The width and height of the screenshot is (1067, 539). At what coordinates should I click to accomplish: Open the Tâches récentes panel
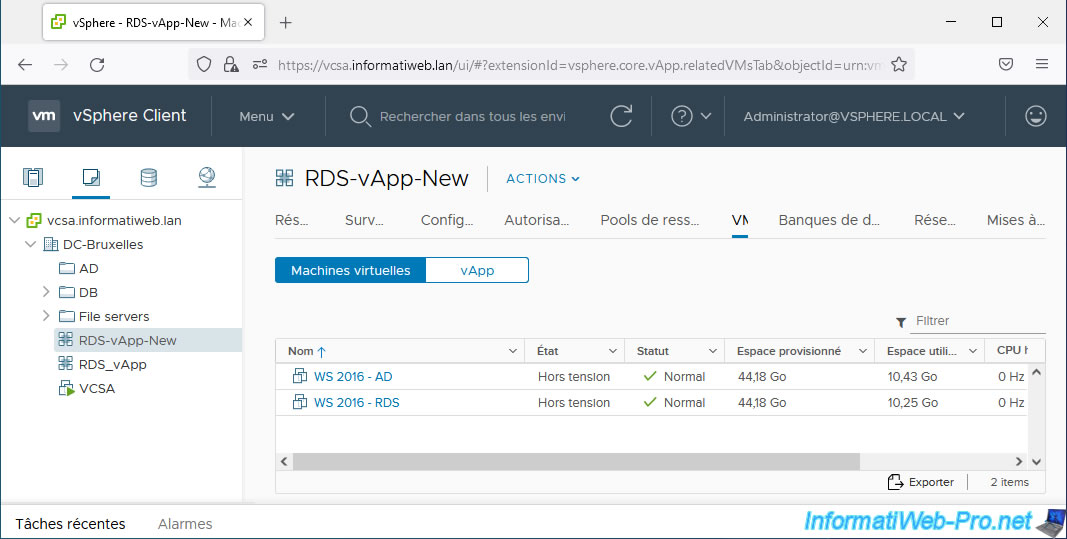(x=70, y=523)
